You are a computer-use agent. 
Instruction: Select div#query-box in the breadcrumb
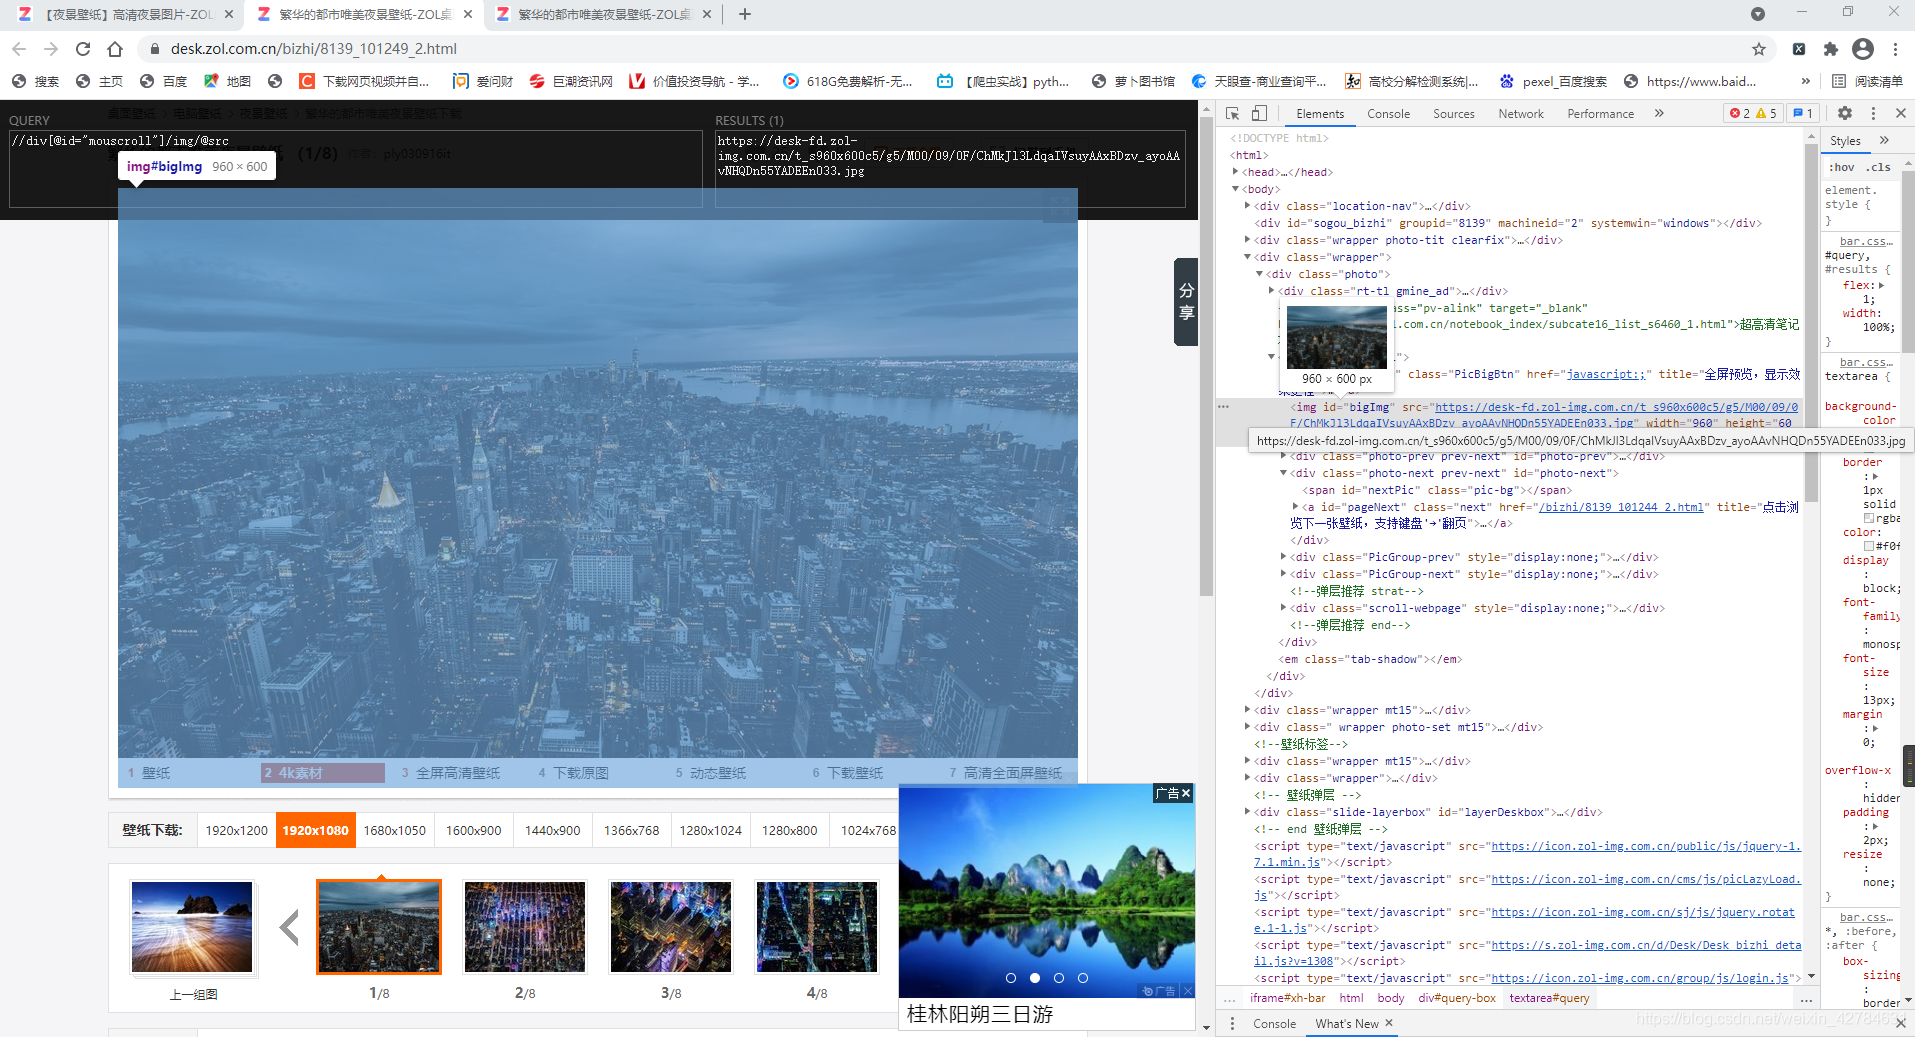[x=1457, y=998]
